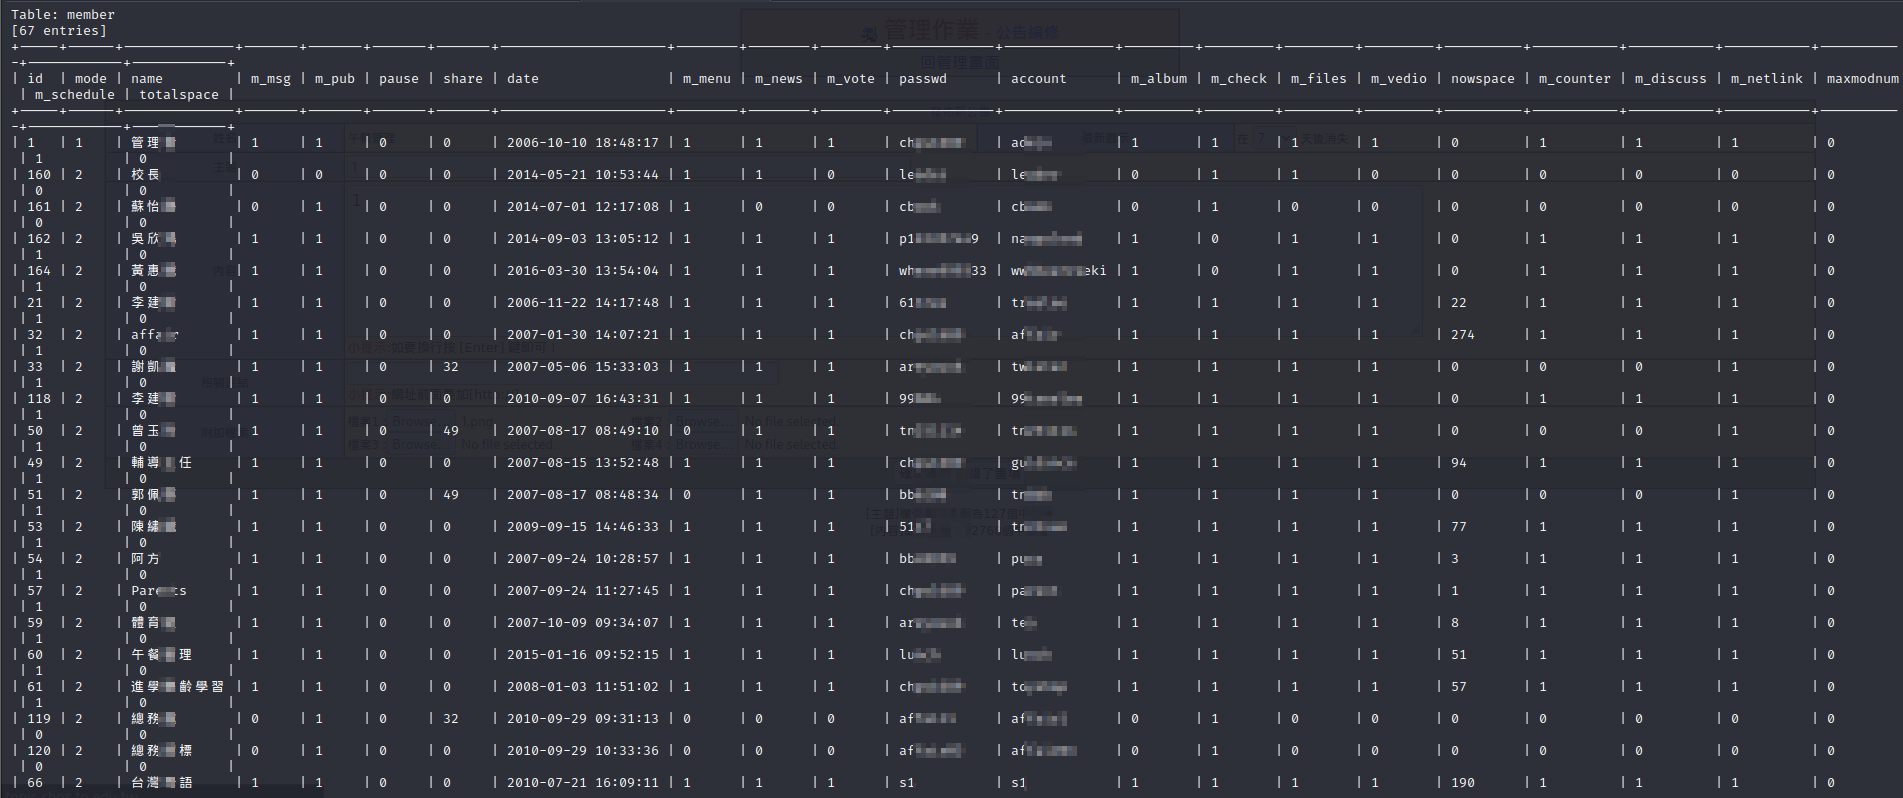
Task: Click the date "2014-05-21 10:53:44"
Action: click(x=583, y=175)
